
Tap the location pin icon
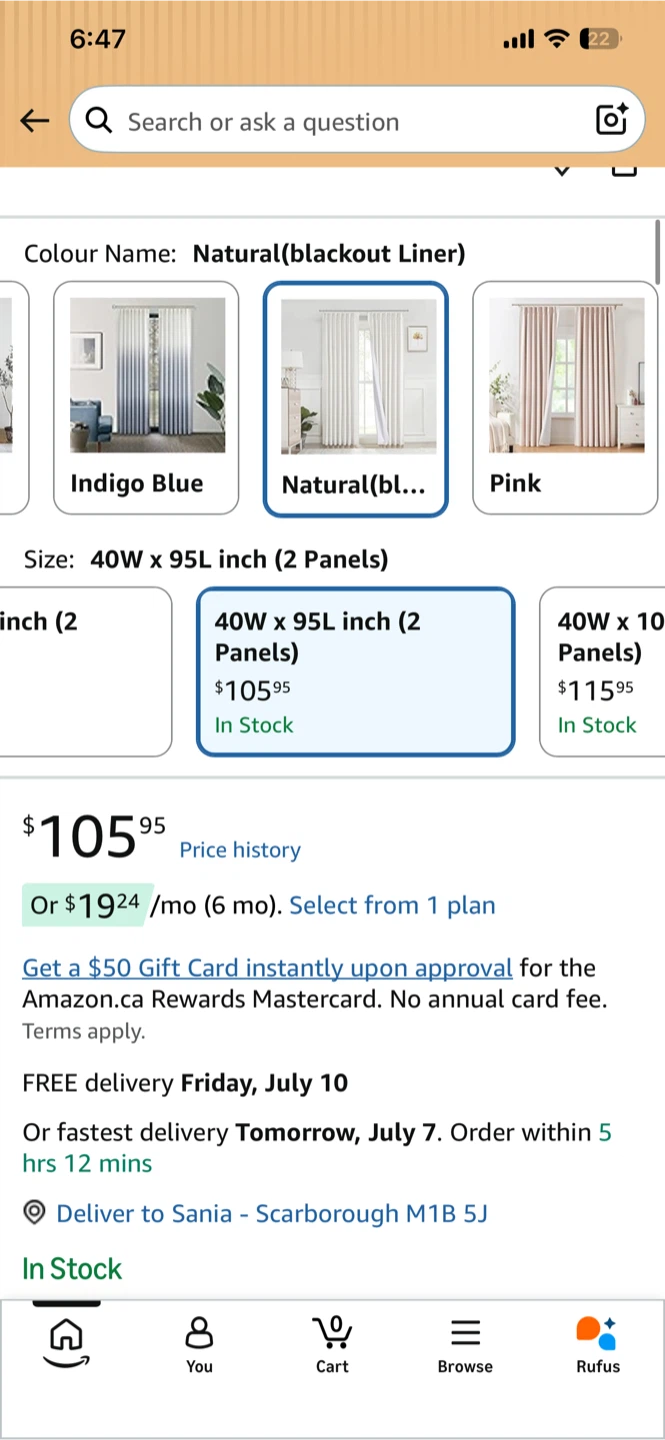[35, 1213]
